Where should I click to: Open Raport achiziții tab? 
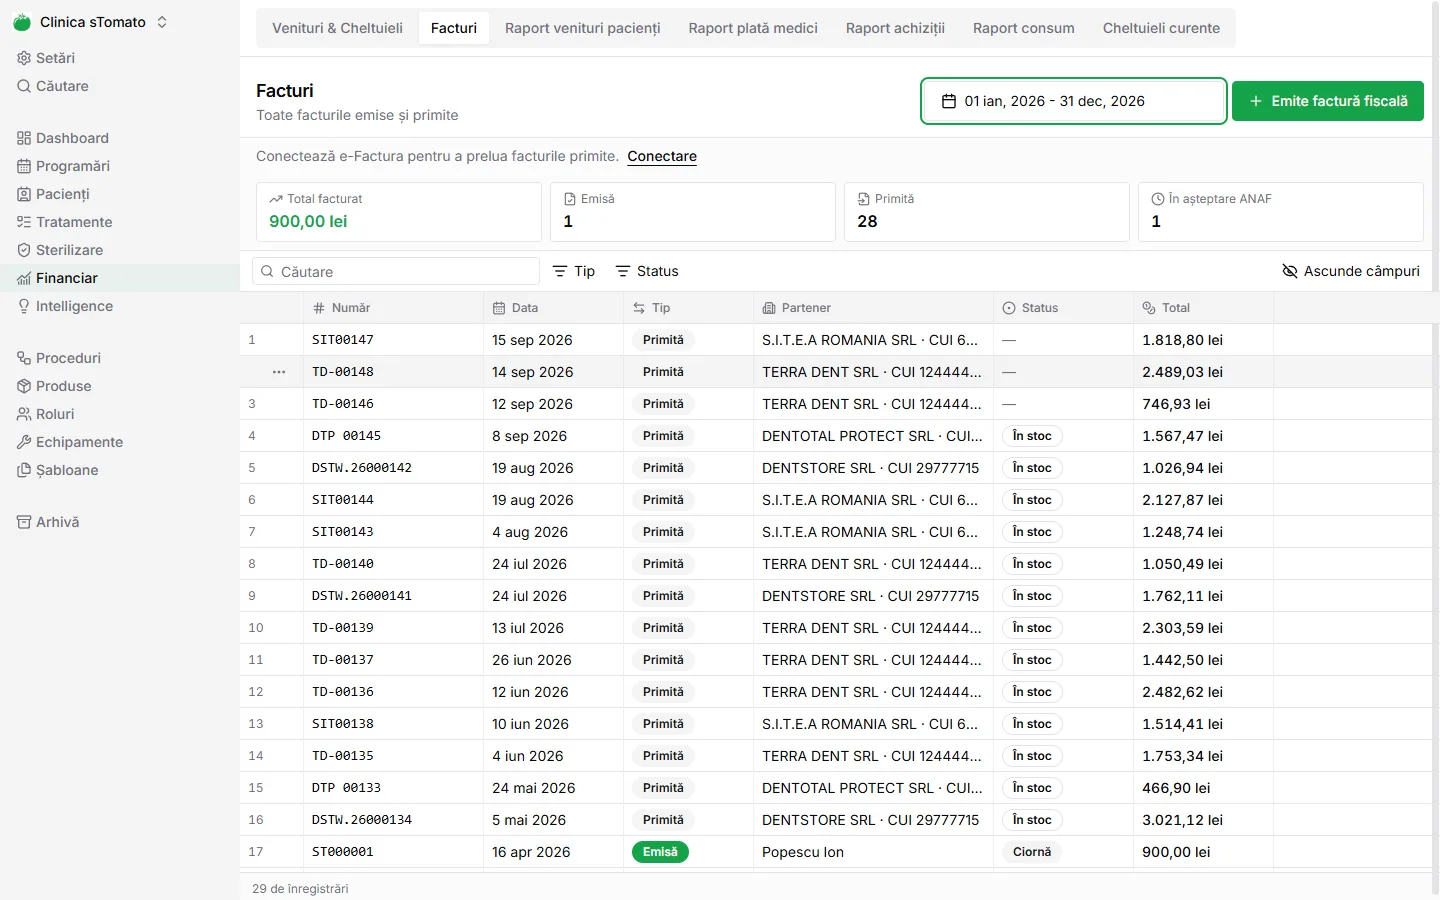tap(895, 28)
